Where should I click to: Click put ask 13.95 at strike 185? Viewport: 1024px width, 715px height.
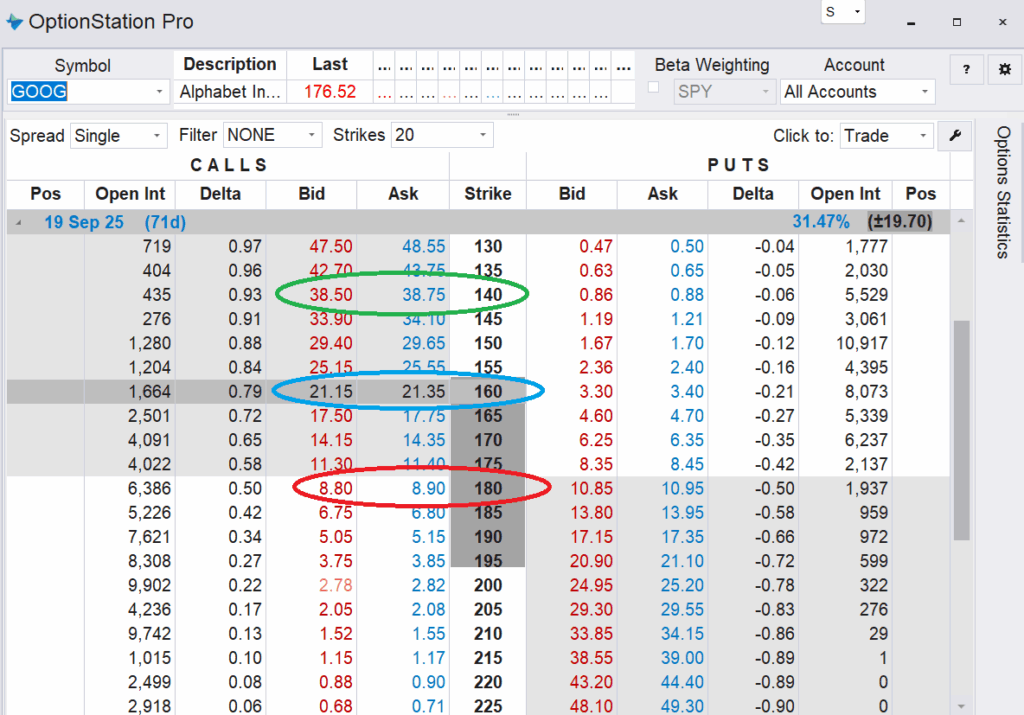click(x=682, y=513)
